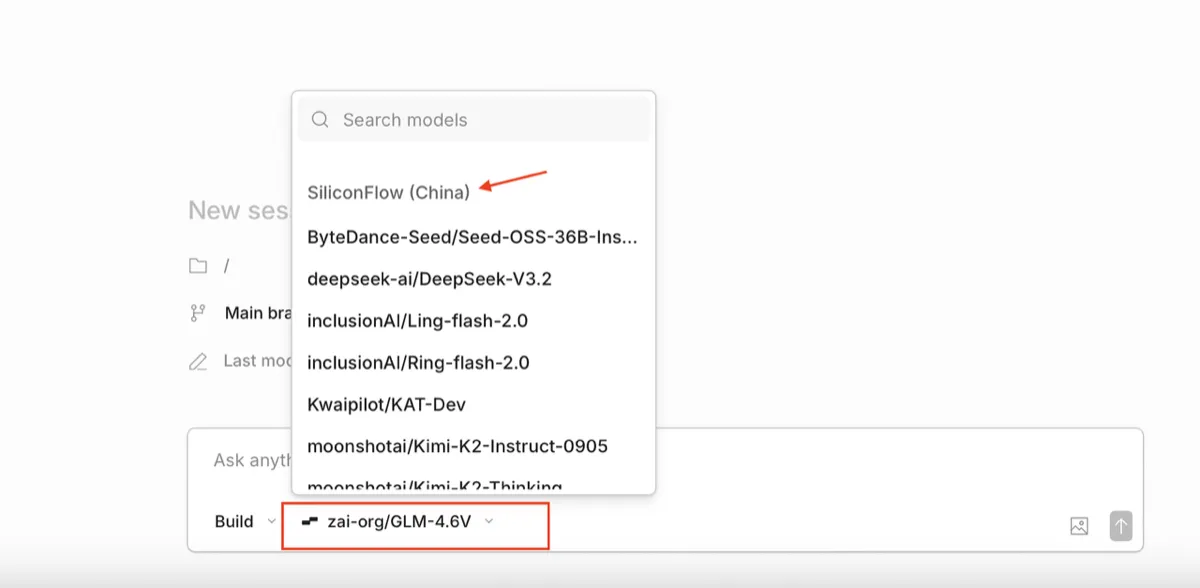
Task: Click the pencil icon beside Last modified
Action: tap(198, 361)
